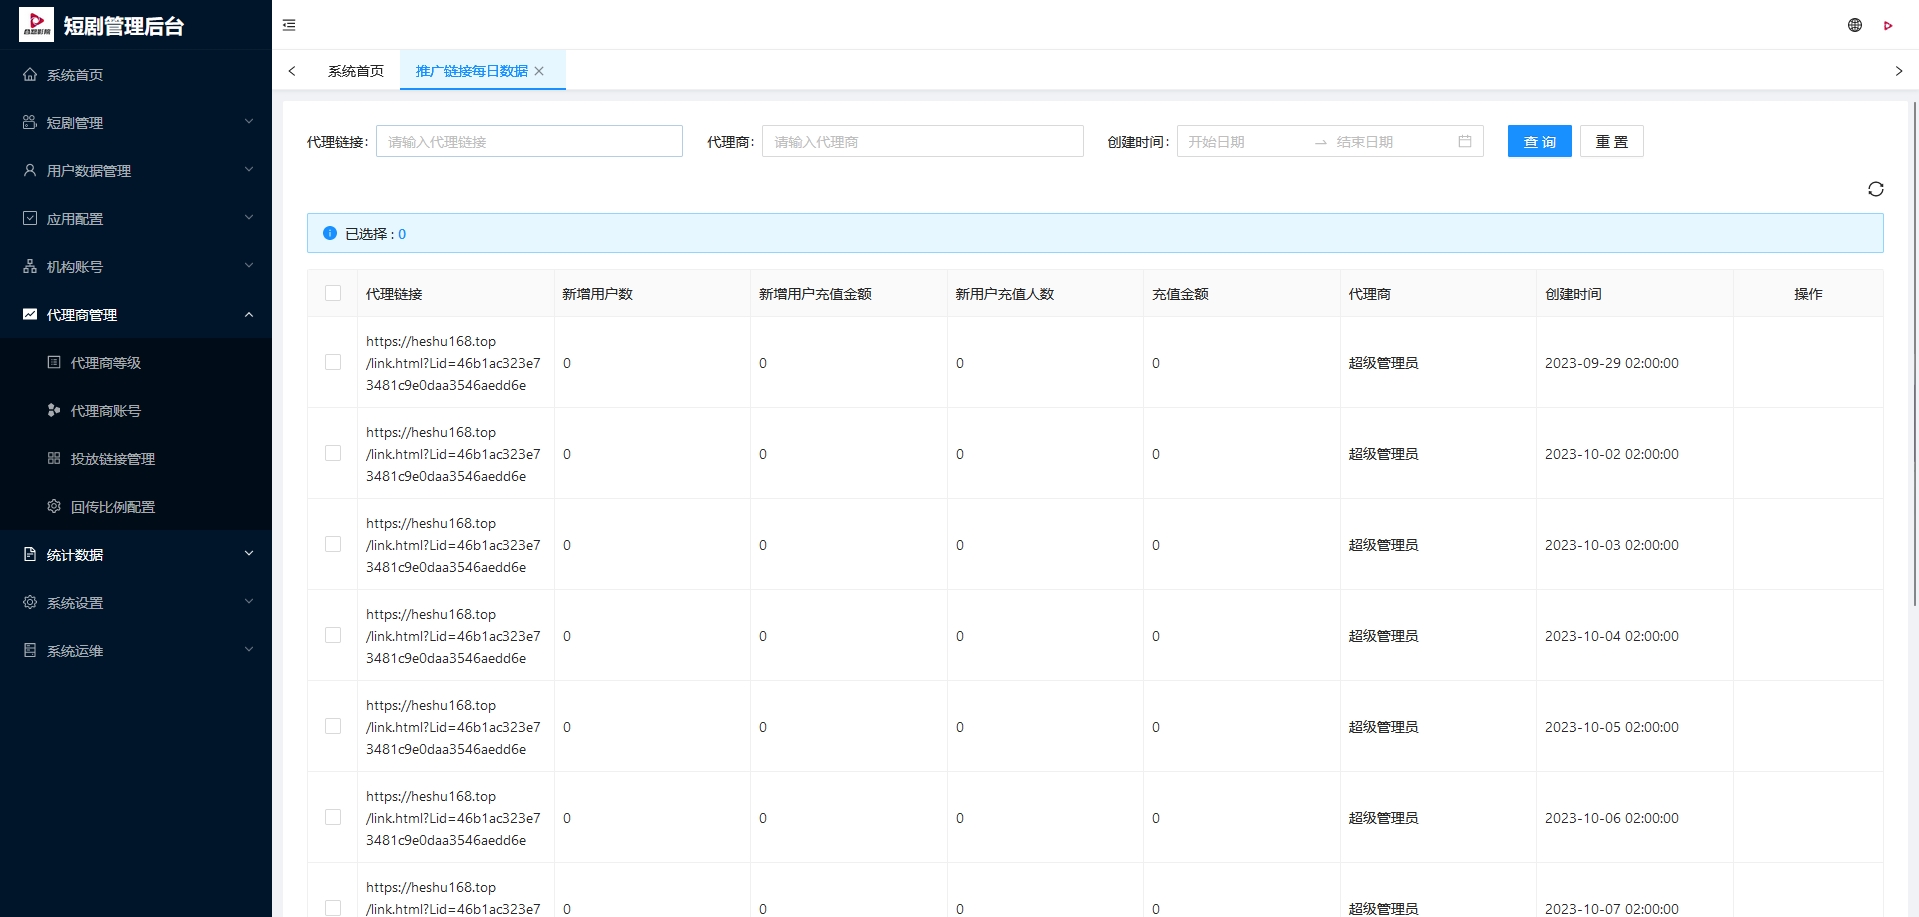Check the row dated 2023-10-03
The width and height of the screenshot is (1919, 917).
(x=333, y=544)
